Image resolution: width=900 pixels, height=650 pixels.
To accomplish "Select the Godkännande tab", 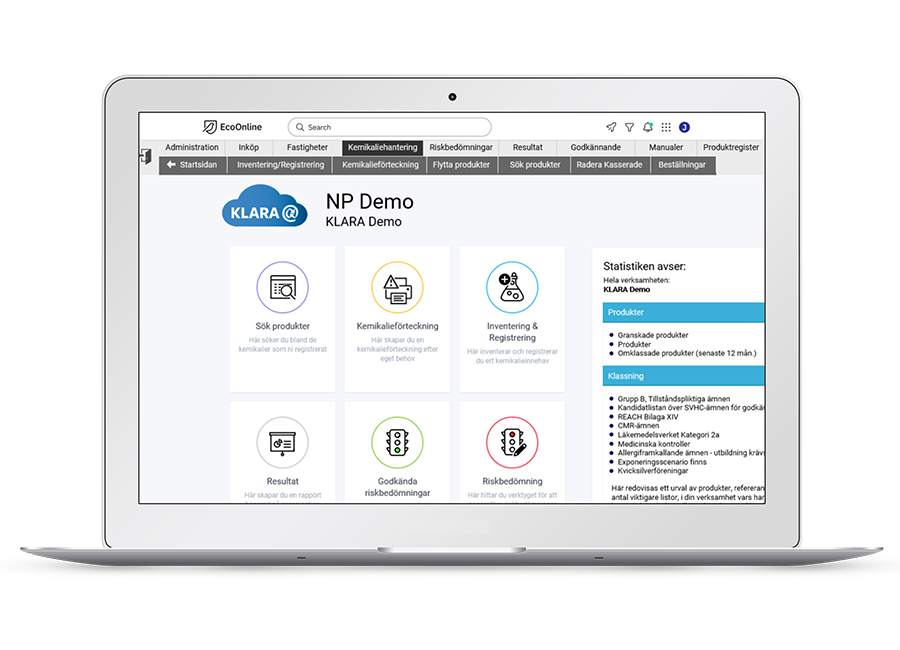I will tap(595, 147).
